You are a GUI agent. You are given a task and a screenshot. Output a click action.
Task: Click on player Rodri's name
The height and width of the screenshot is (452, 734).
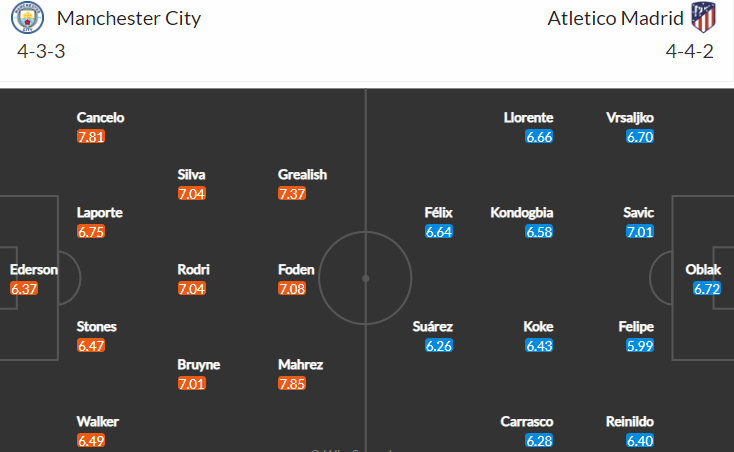coord(193,270)
